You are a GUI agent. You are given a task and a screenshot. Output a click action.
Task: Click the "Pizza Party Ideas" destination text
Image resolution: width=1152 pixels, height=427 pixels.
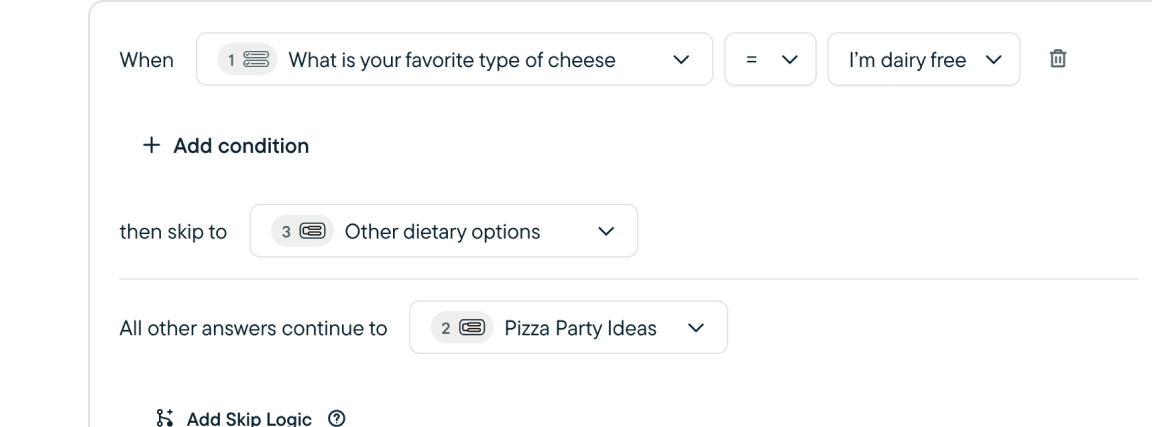click(580, 328)
